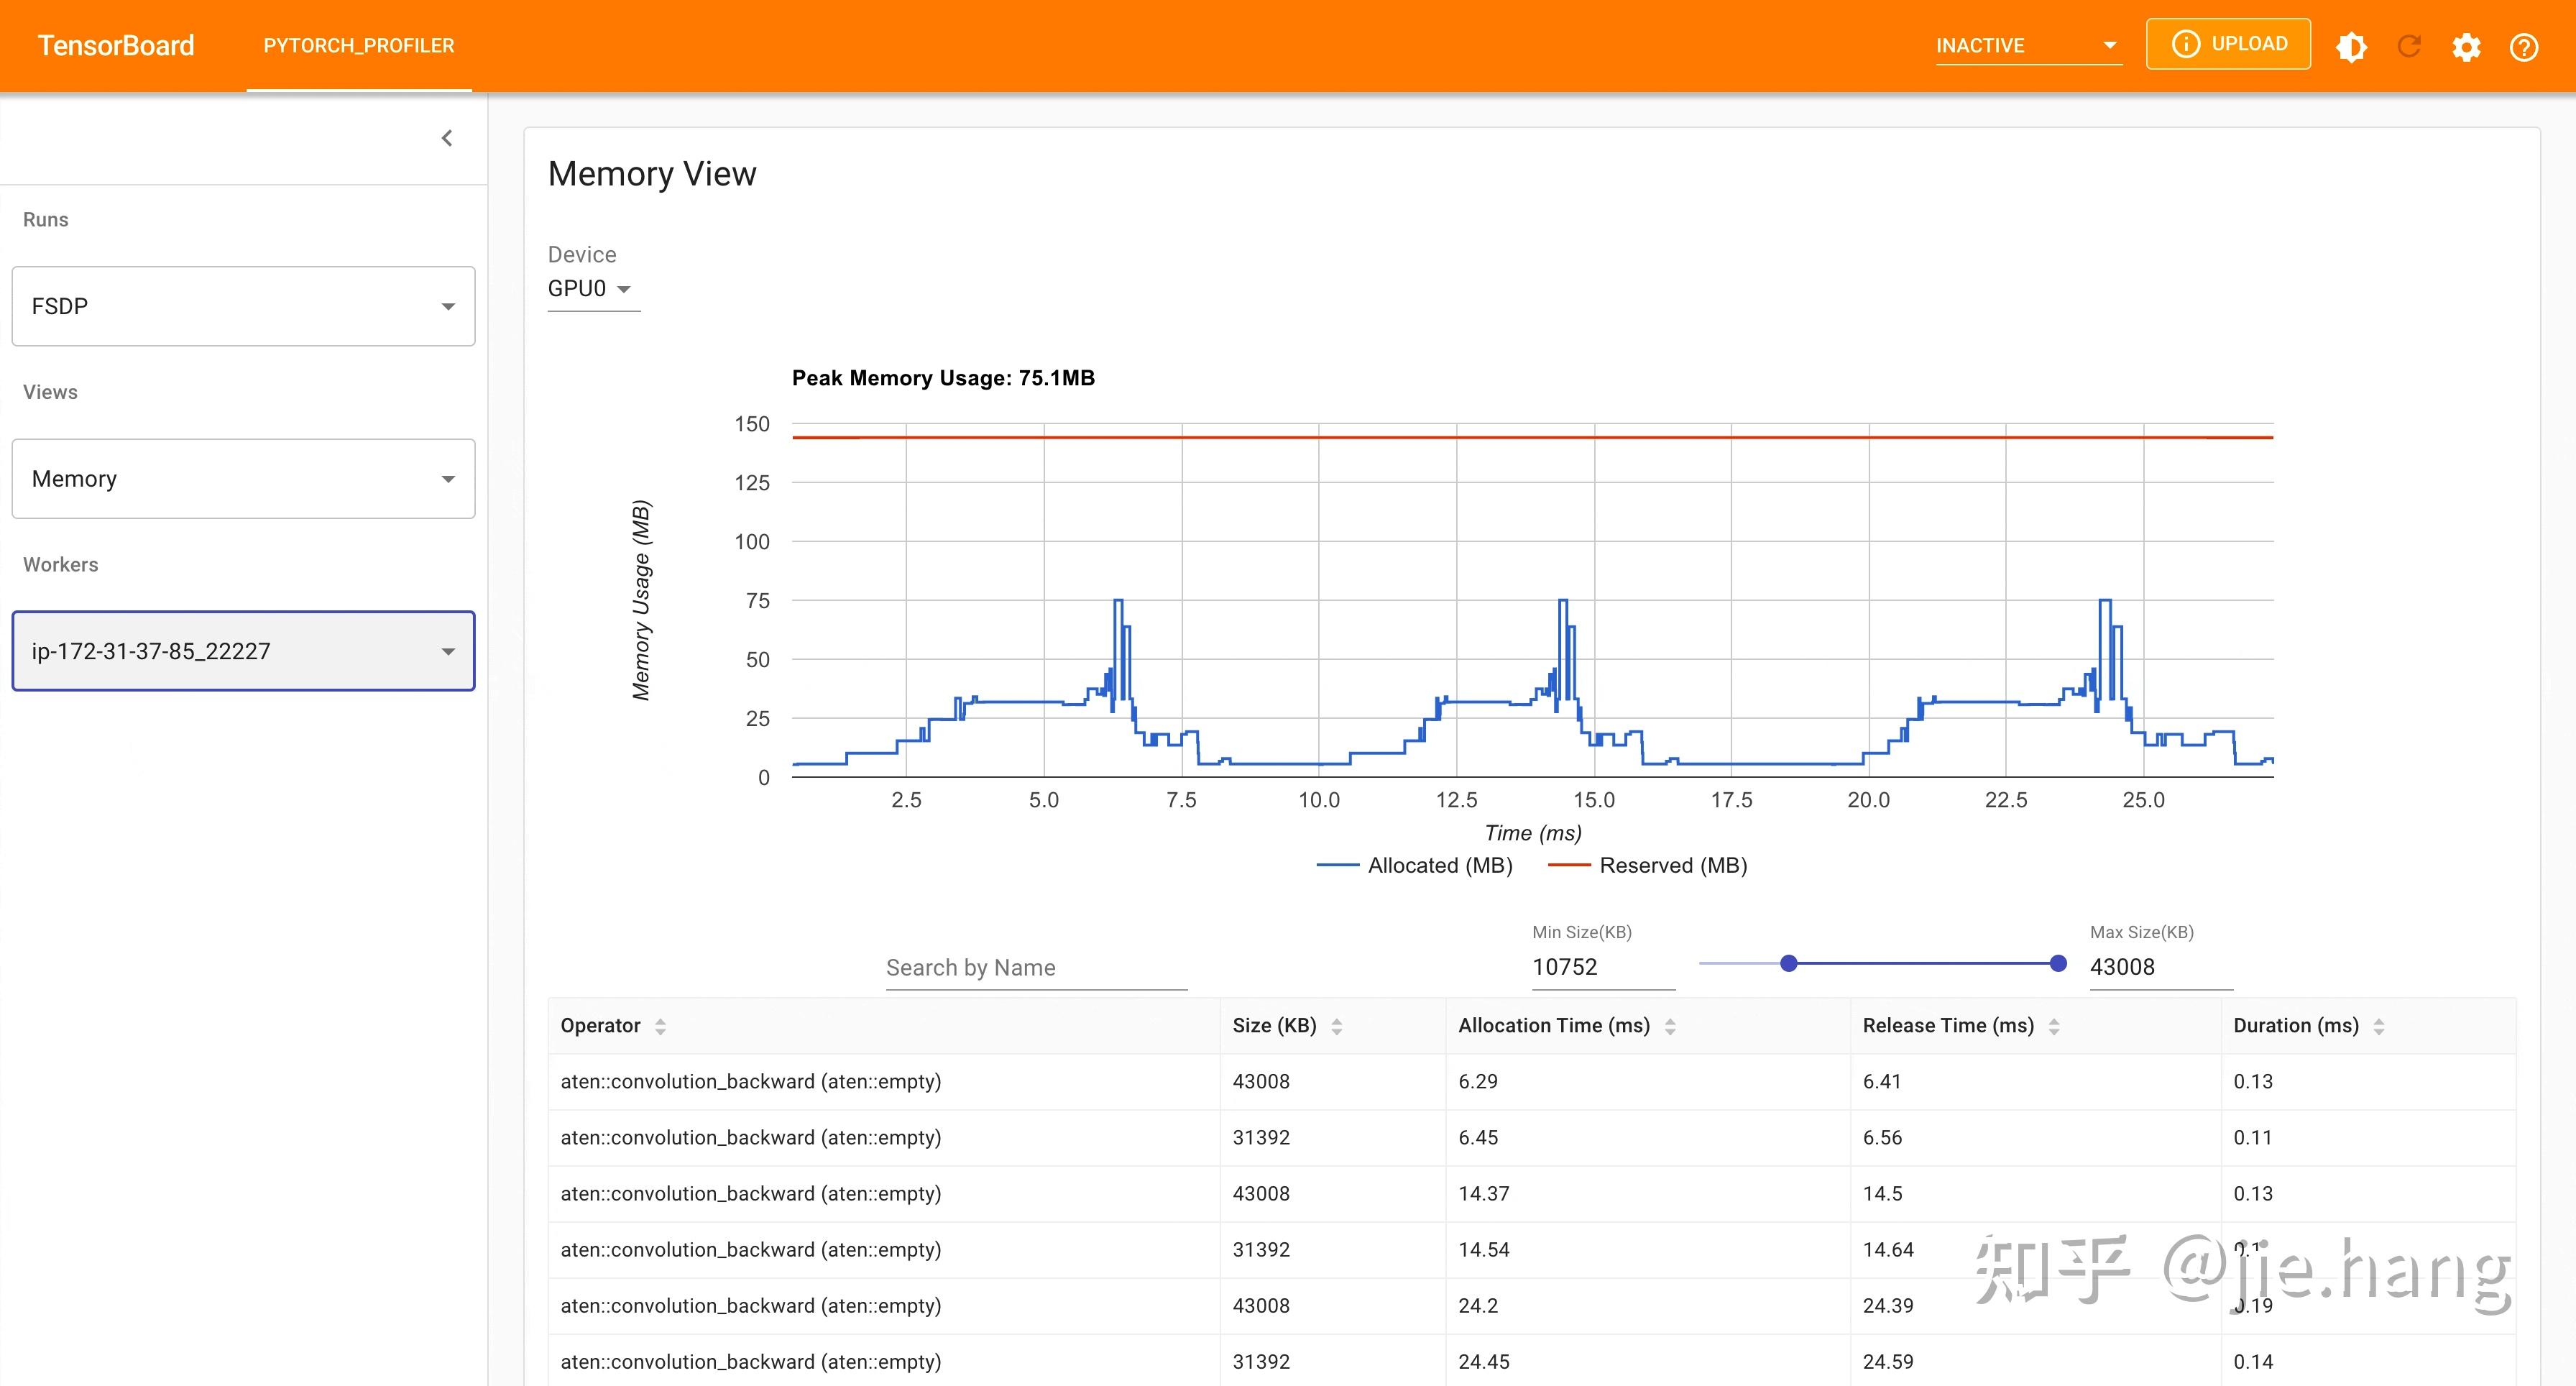
Task: Open the help question mark icon
Action: [x=2524, y=47]
